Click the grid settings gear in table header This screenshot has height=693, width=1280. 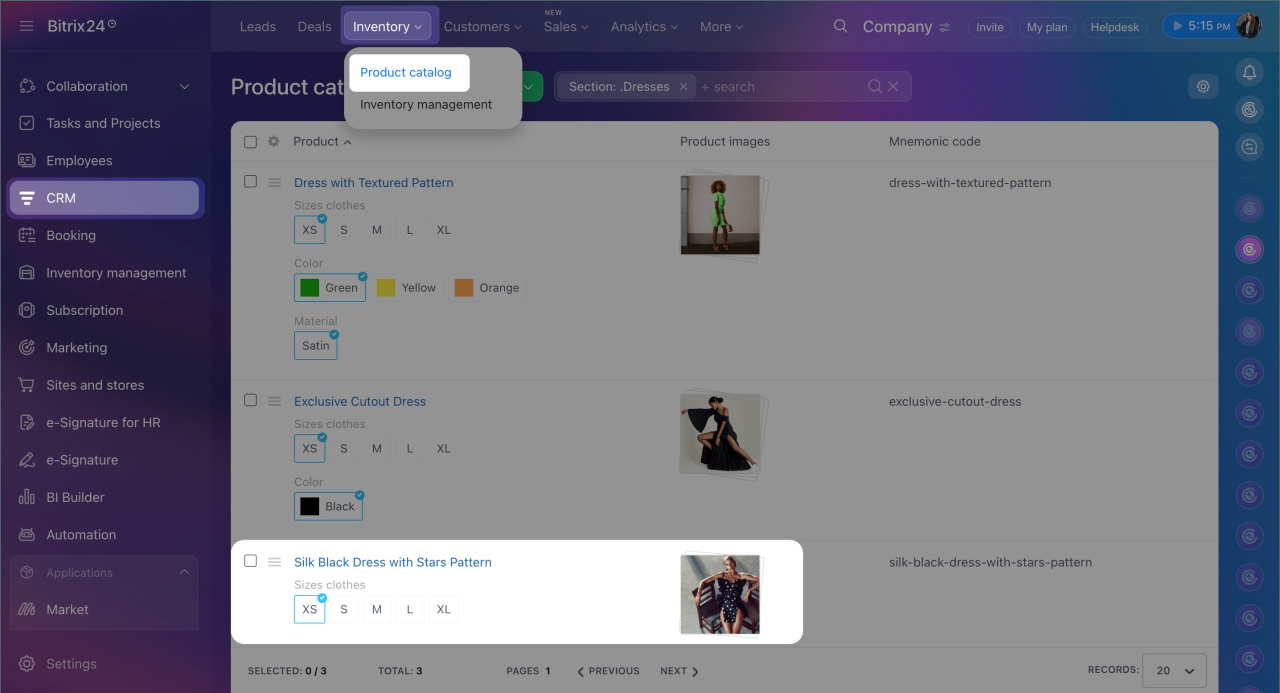(274, 142)
